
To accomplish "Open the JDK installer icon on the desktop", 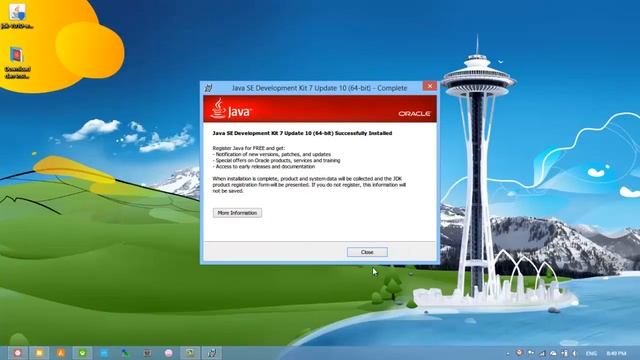I will click(17, 16).
